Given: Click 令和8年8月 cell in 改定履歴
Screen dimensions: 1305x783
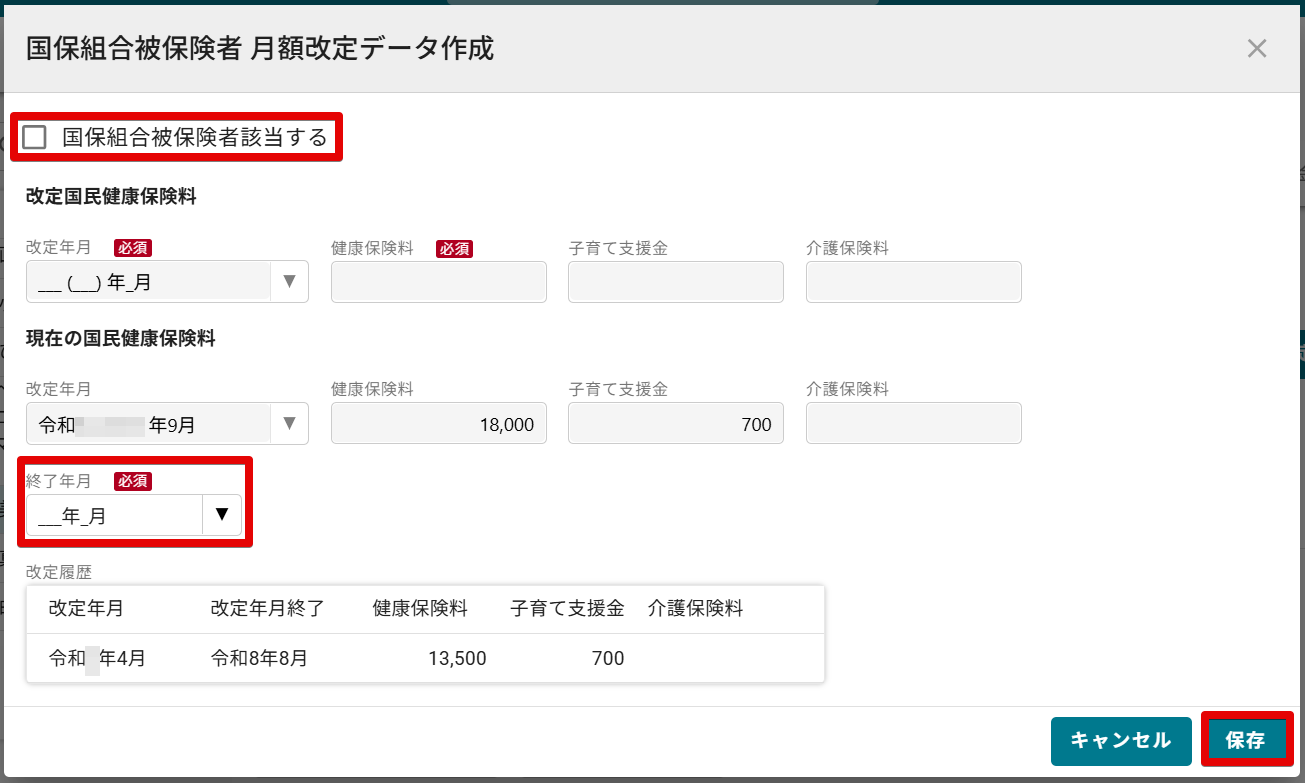Looking at the screenshot, I should [259, 658].
